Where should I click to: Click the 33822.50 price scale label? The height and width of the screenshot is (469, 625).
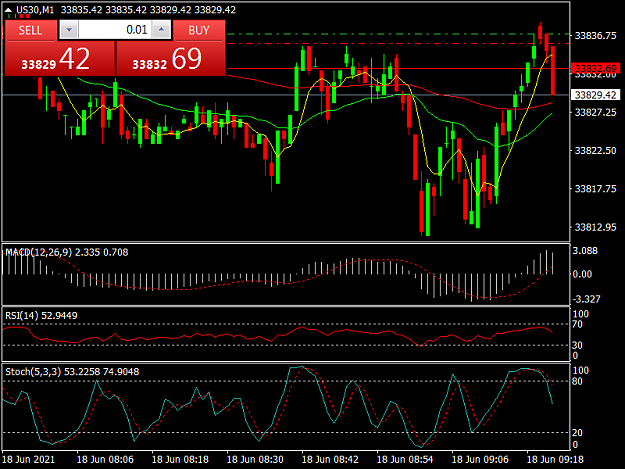pyautogui.click(x=596, y=151)
